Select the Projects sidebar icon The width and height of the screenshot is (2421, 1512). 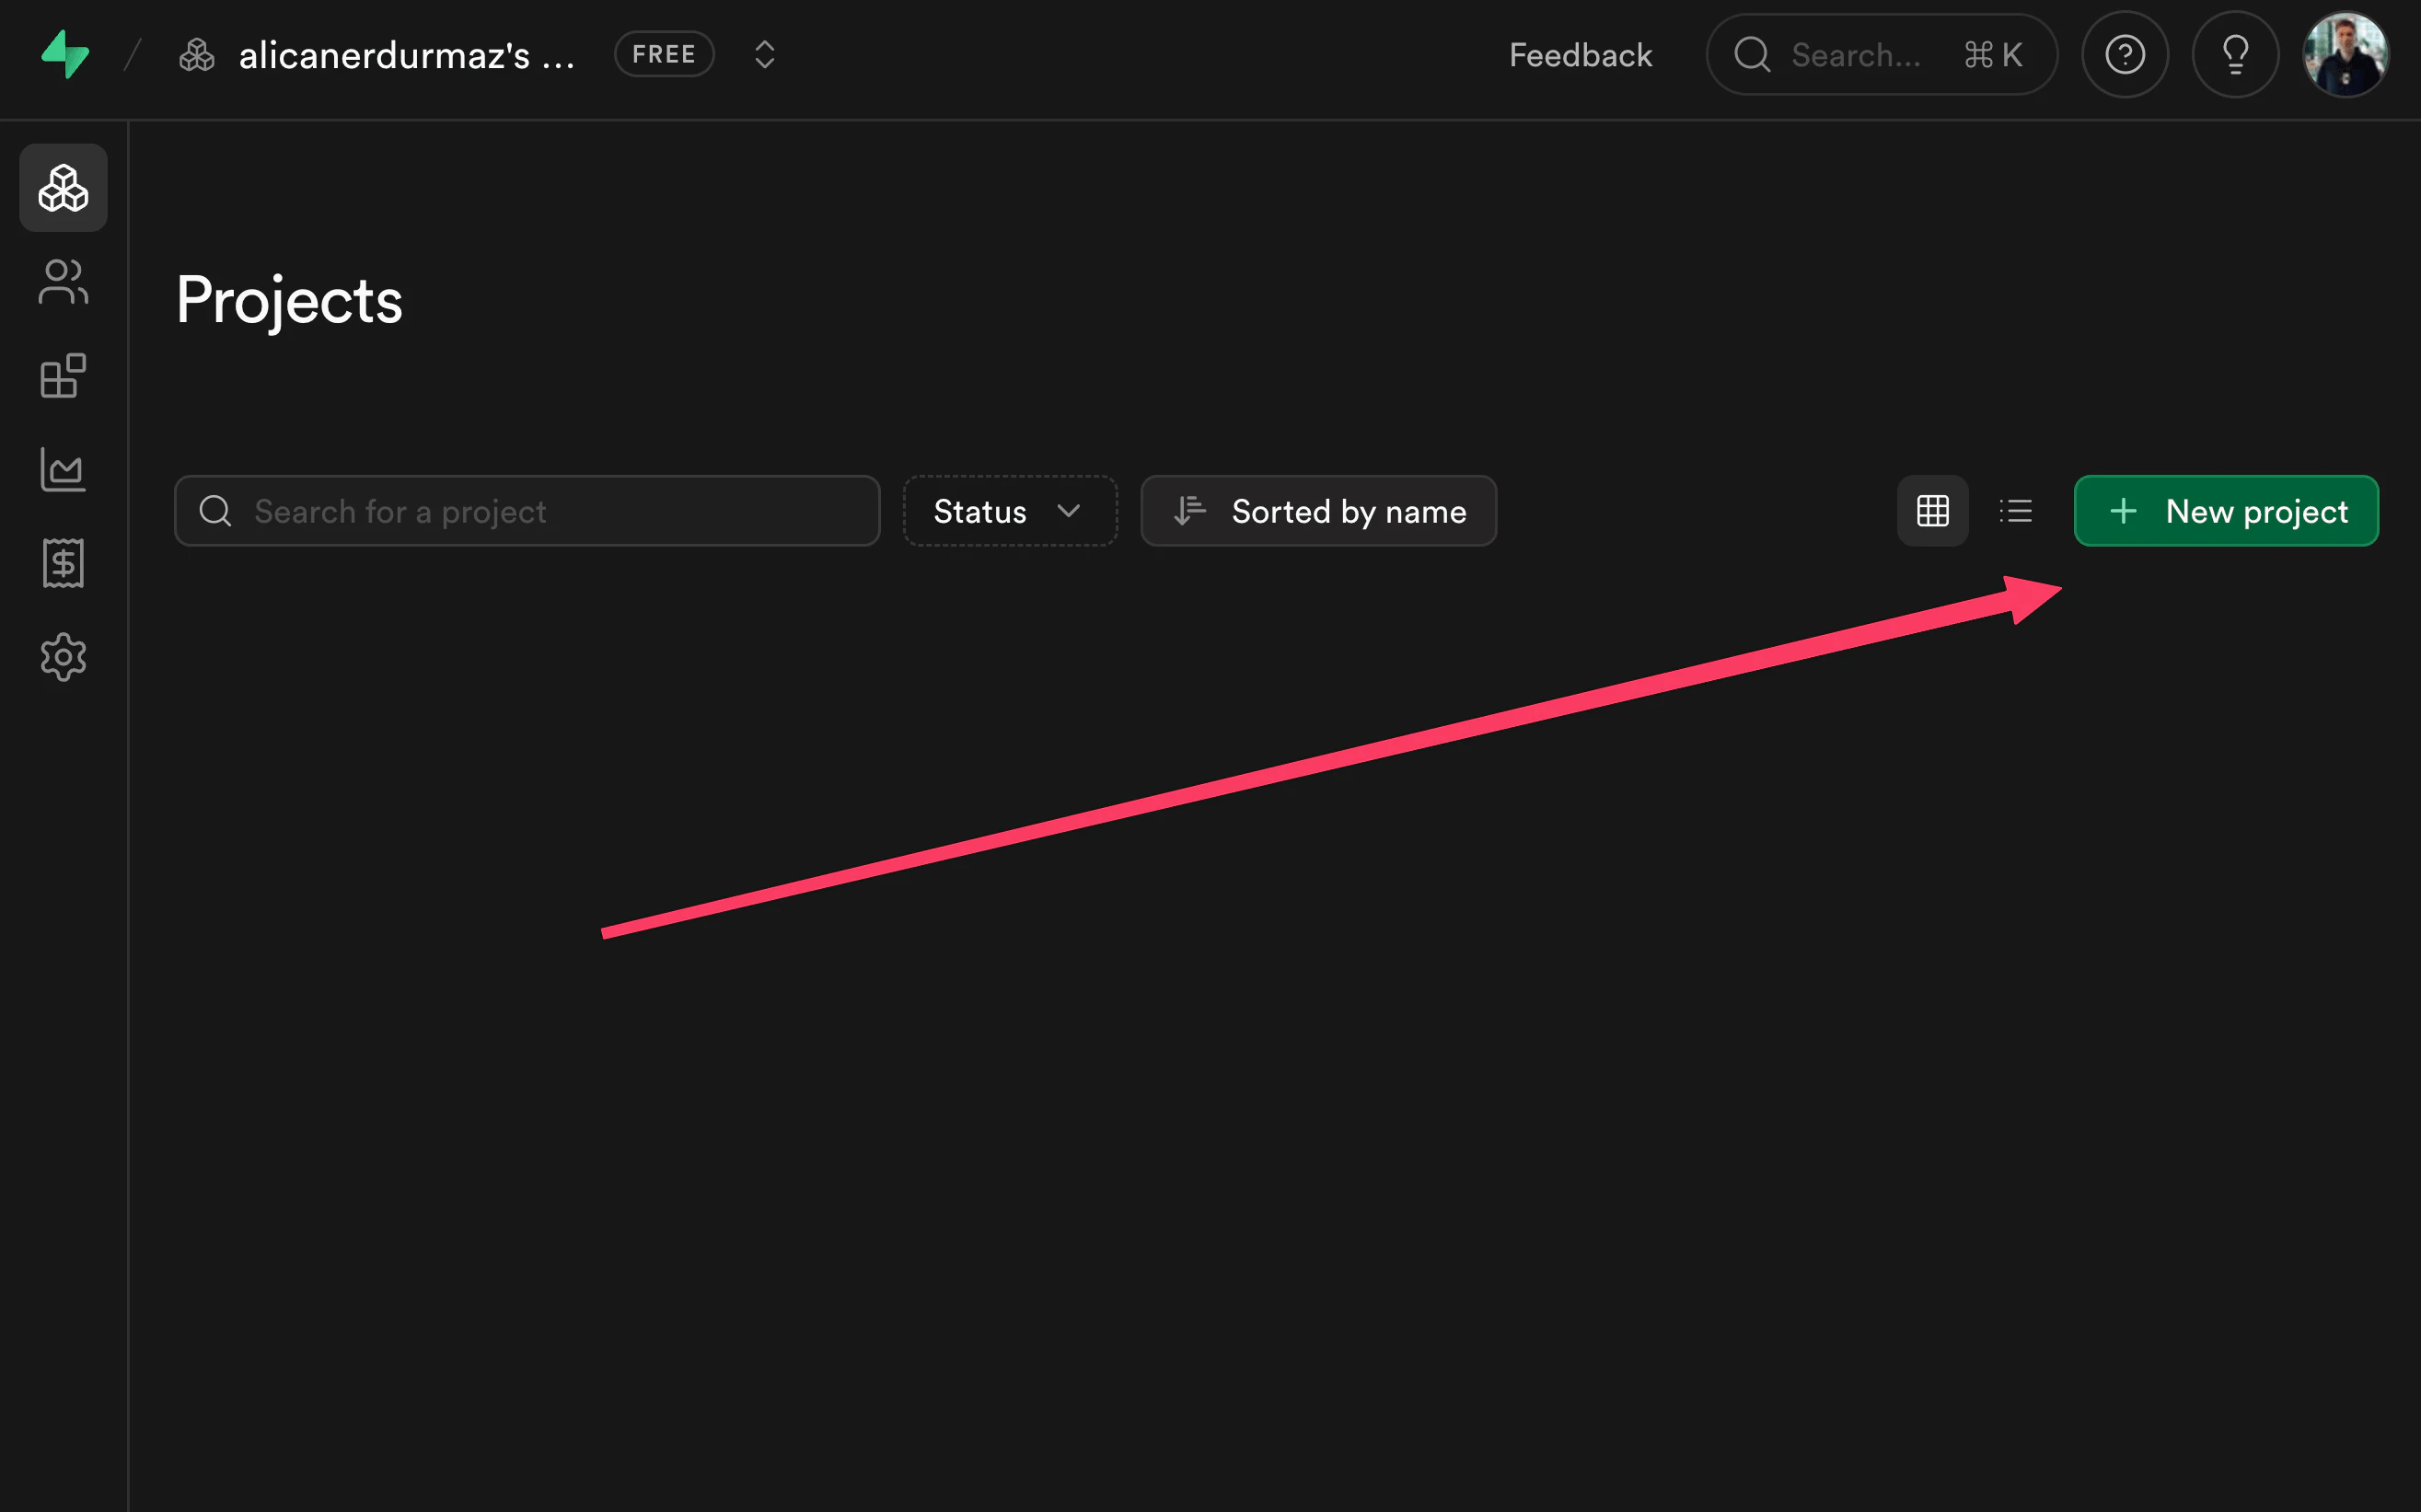[63, 187]
